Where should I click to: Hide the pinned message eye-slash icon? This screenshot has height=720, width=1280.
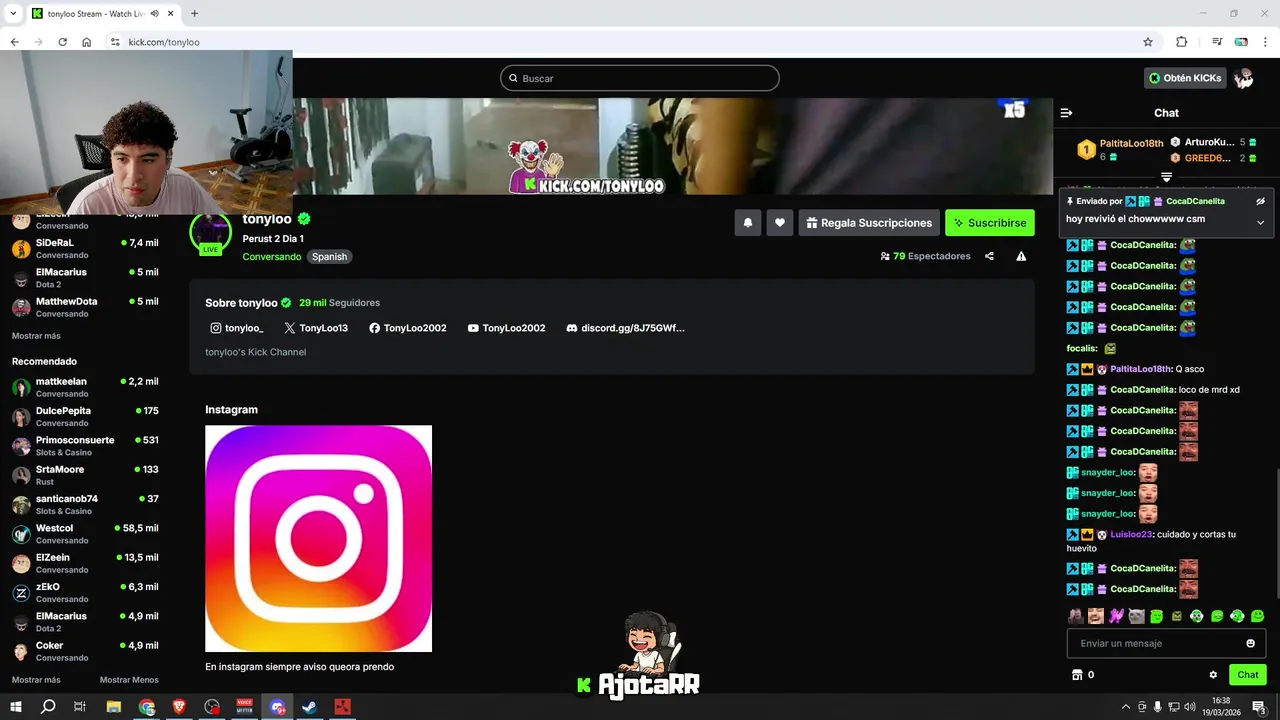pyautogui.click(x=1261, y=201)
